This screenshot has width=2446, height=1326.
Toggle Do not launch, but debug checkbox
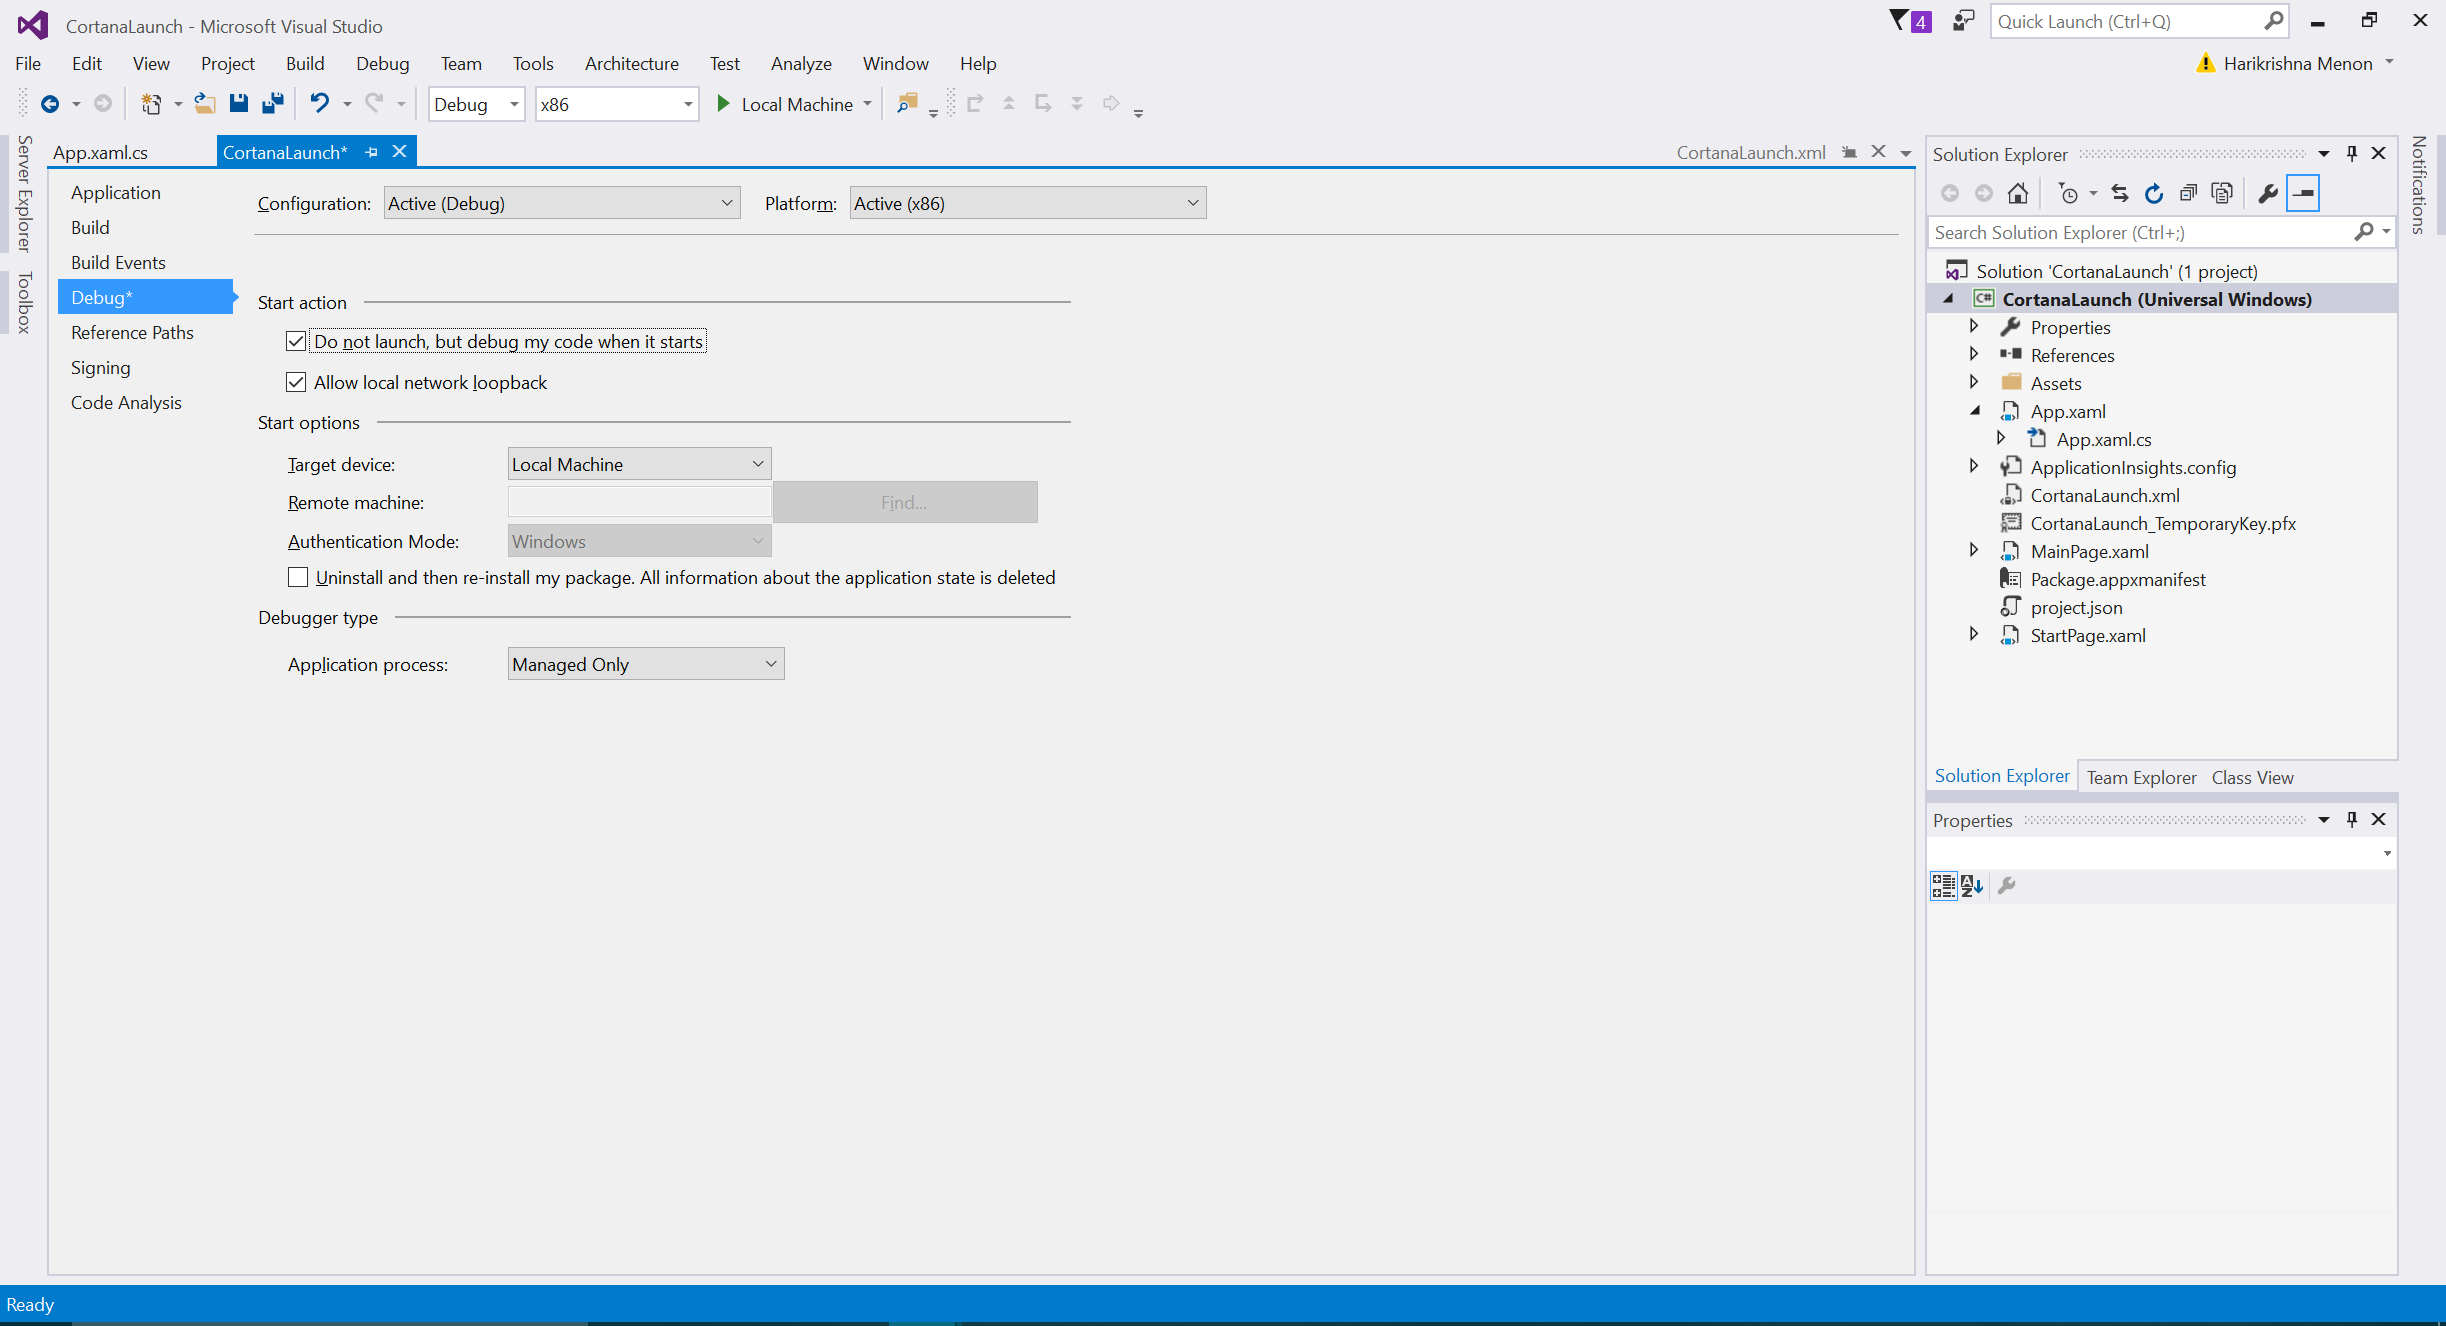coord(296,341)
